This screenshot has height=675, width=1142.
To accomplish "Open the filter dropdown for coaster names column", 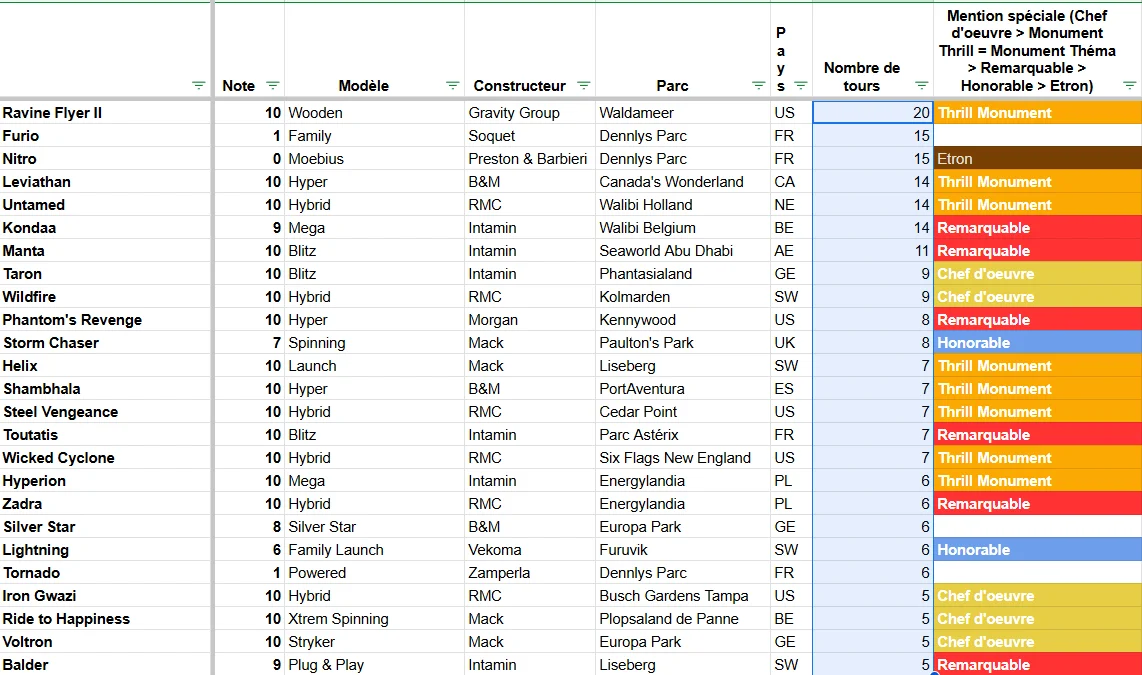I will (198, 86).
